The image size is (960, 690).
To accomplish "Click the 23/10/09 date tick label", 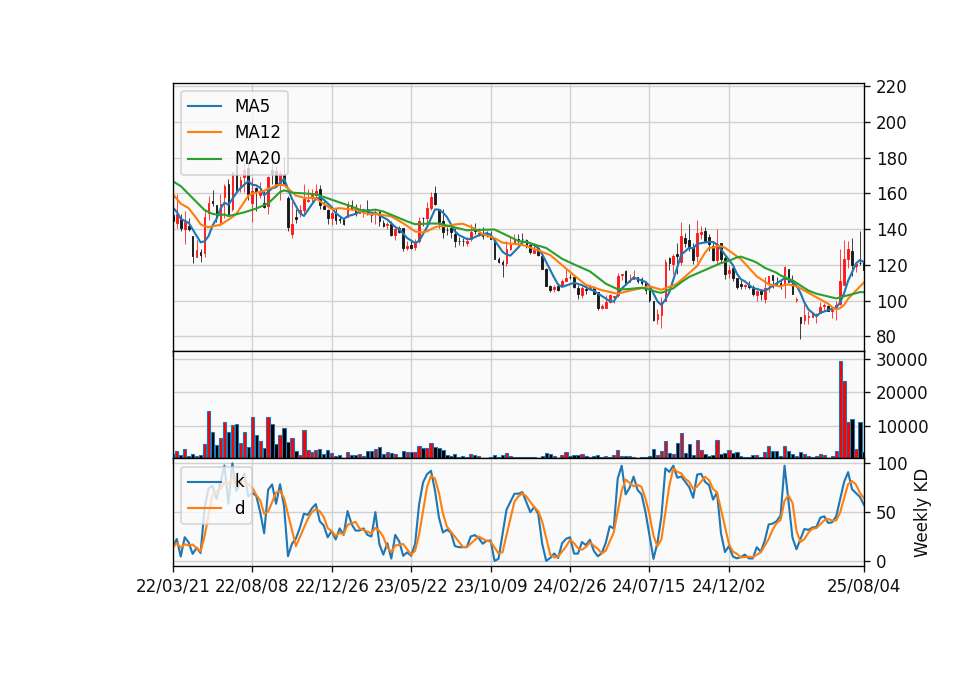I will (x=490, y=586).
